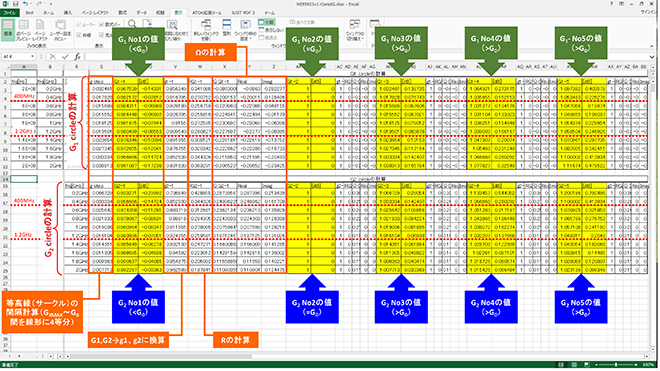Open Page Break Preview view
Image resolution: width=660 pixels, height=371 pixels.
click(24, 29)
